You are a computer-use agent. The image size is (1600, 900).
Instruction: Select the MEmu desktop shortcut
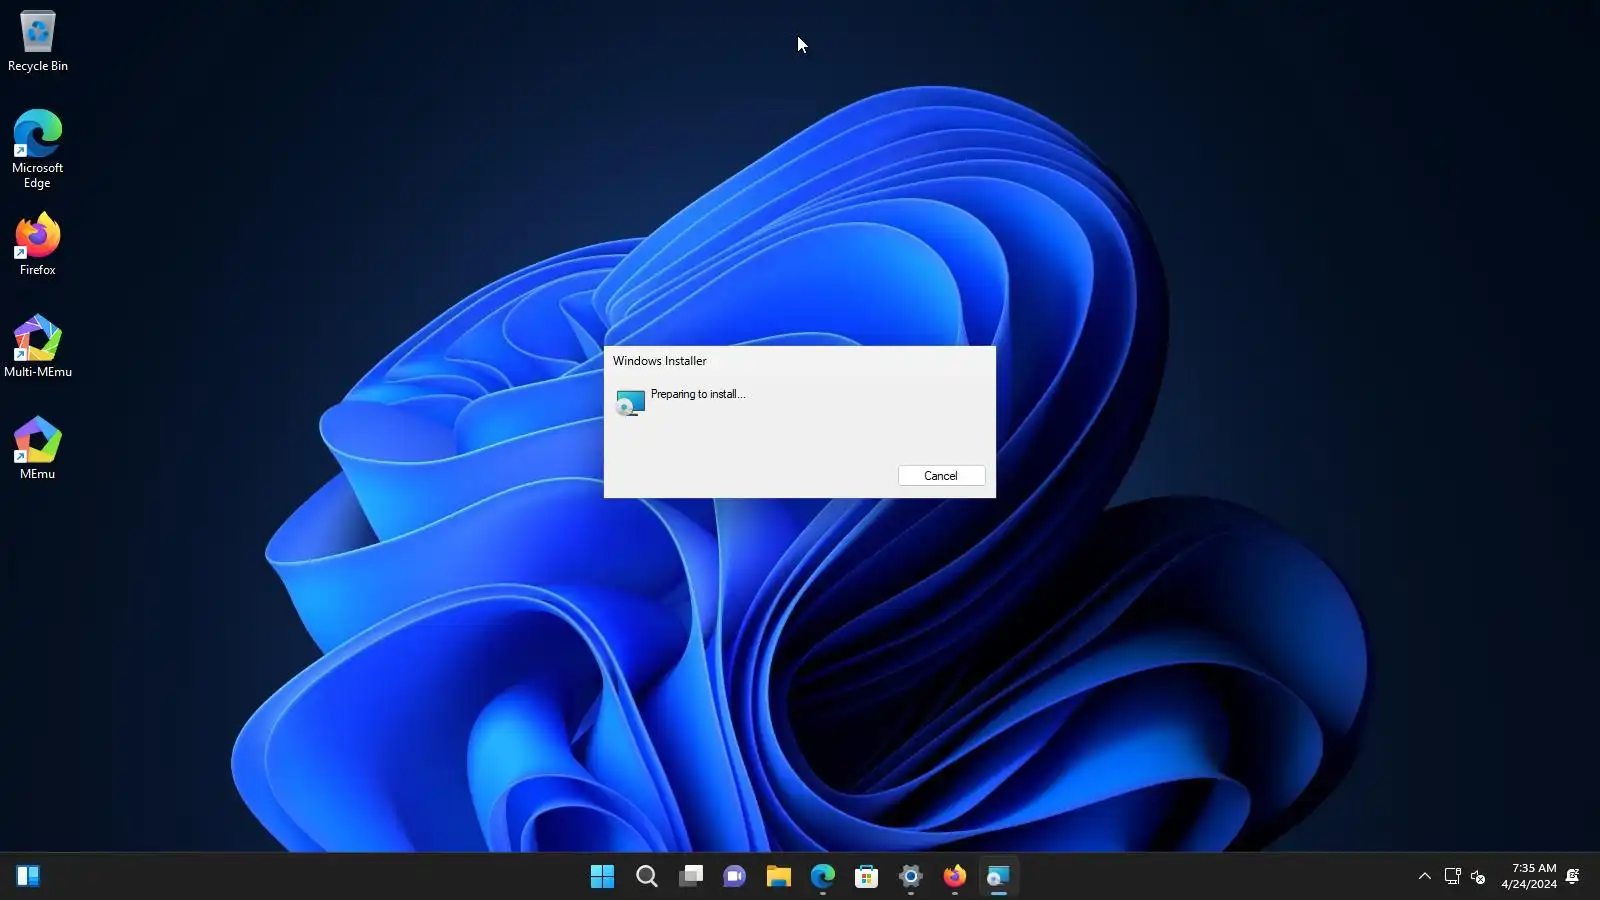coord(38,448)
